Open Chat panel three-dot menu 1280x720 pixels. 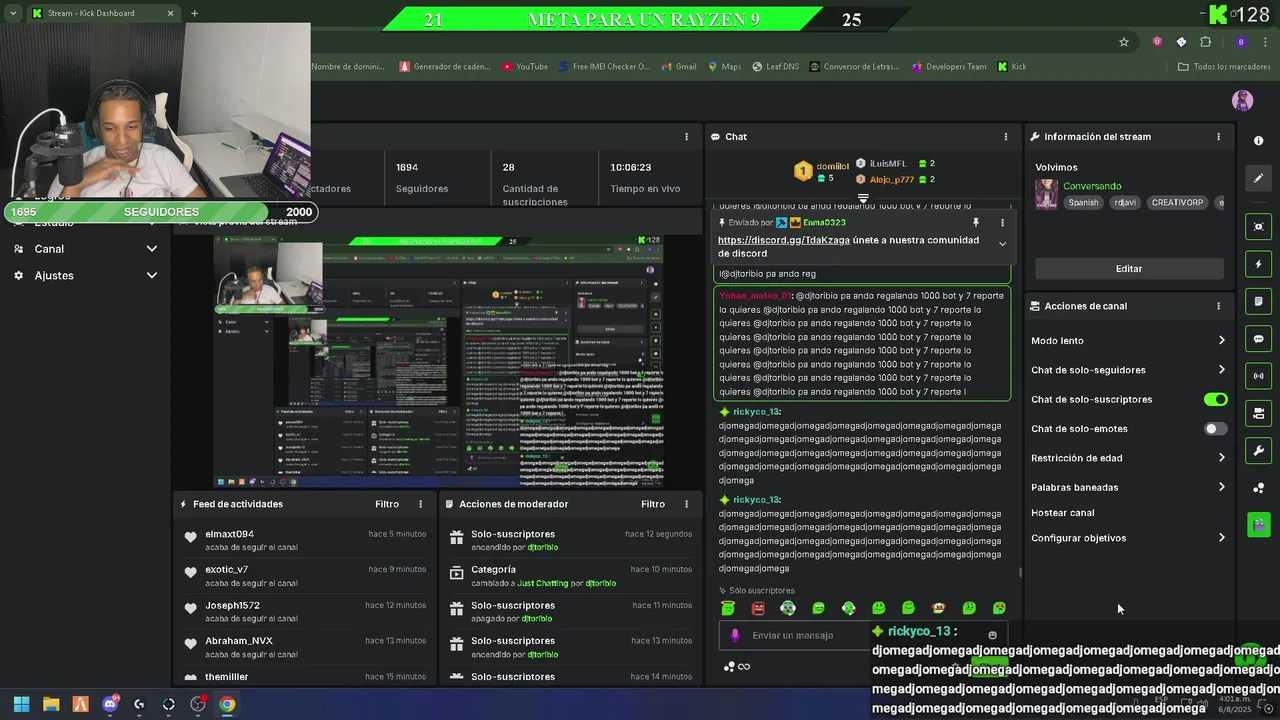[x=1006, y=137]
